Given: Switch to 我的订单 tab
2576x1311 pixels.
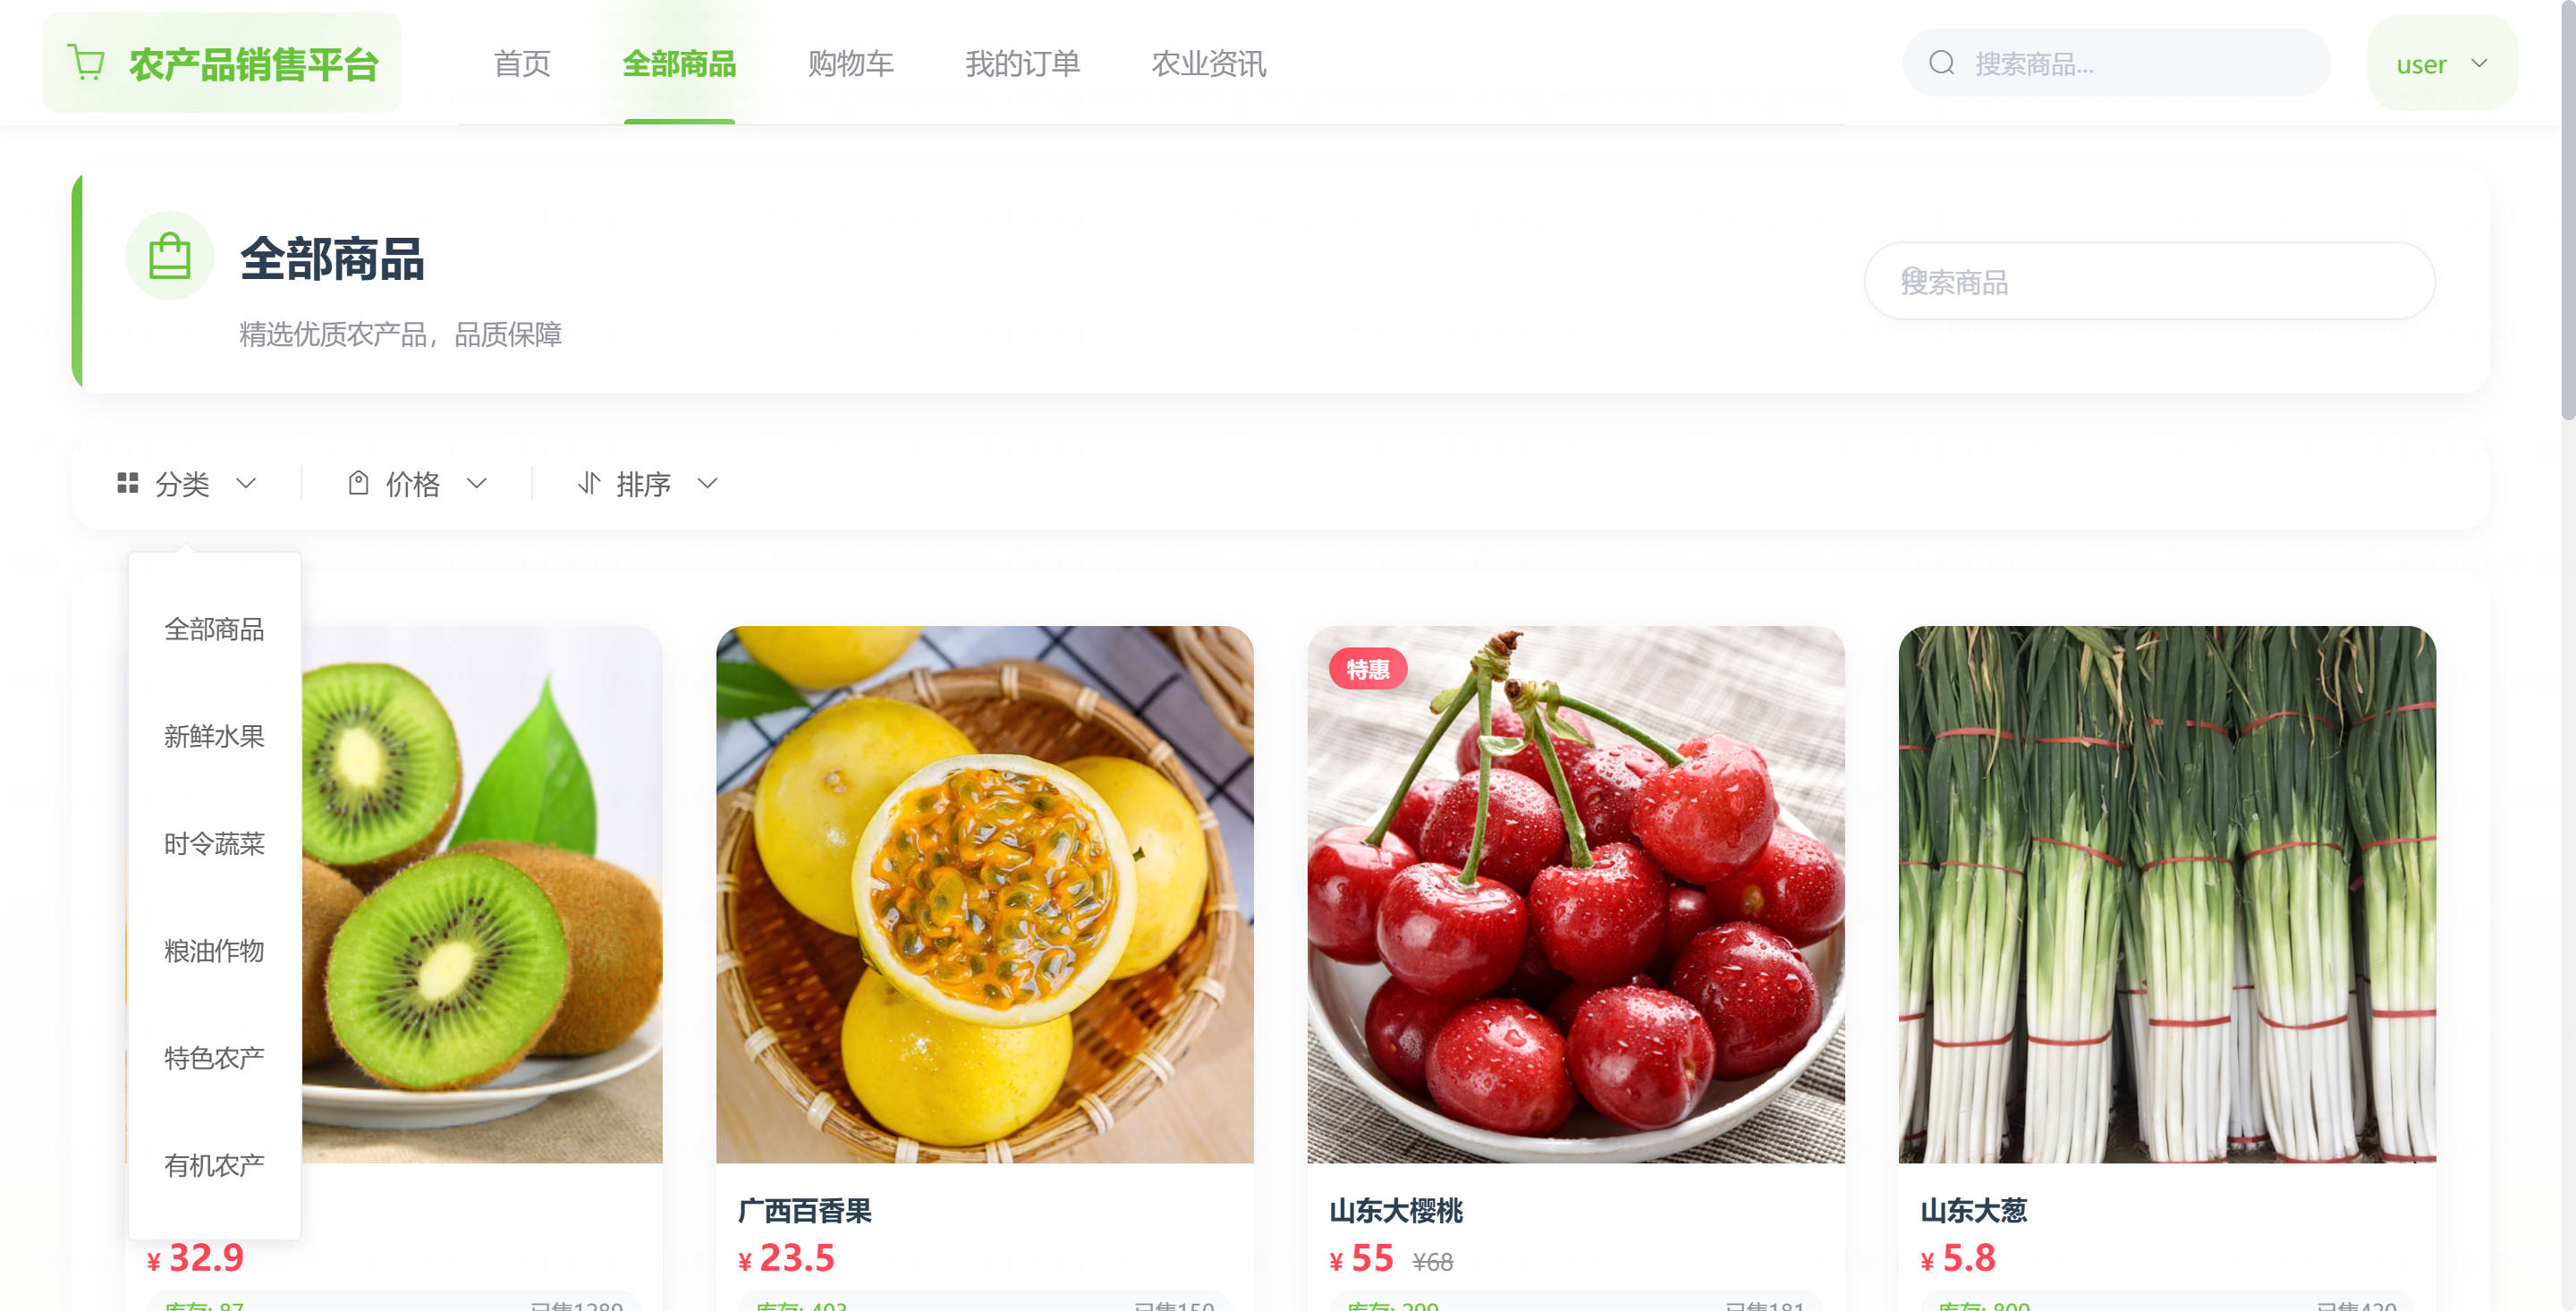Looking at the screenshot, I should (1022, 63).
